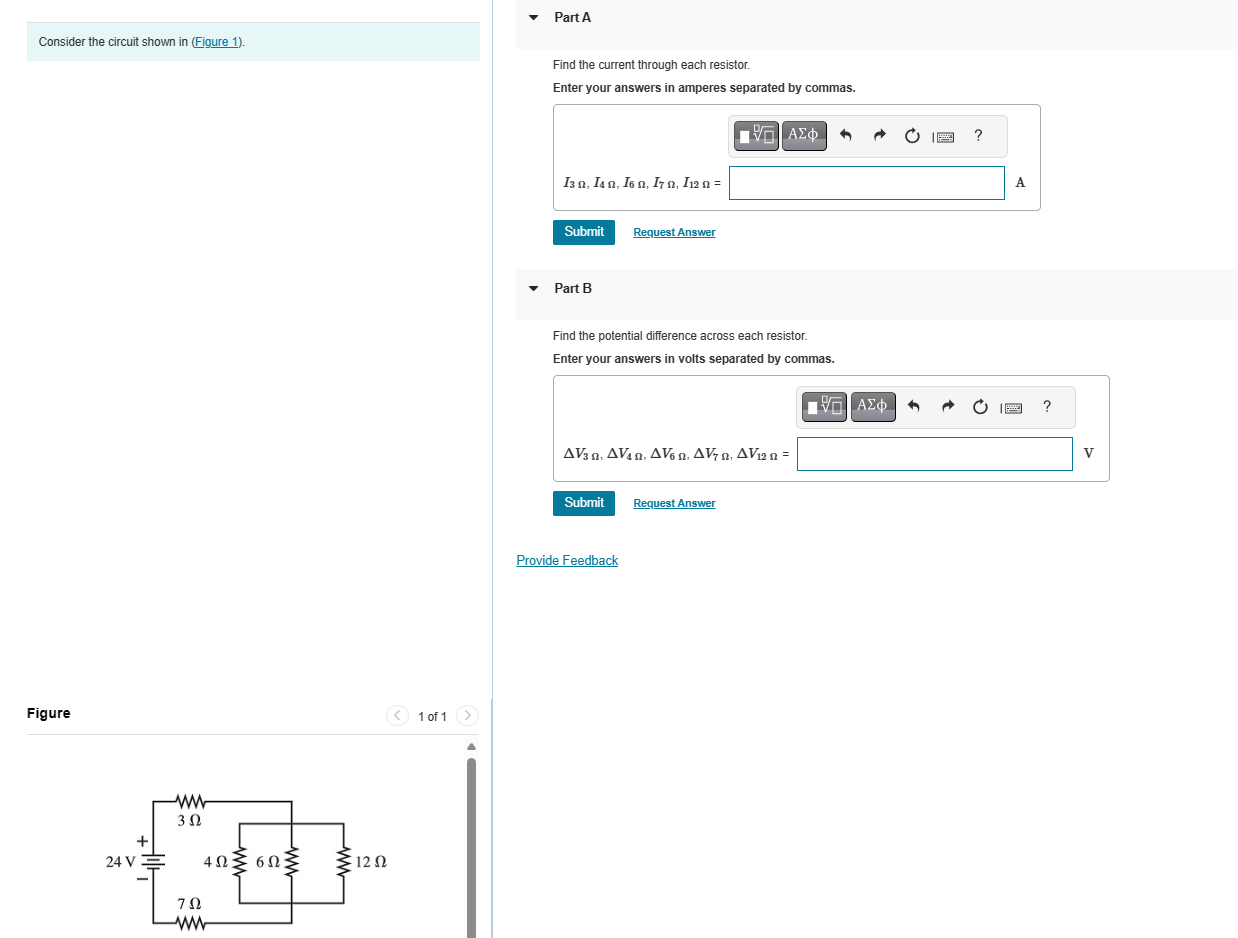The height and width of the screenshot is (938, 1238).
Task: Open the math template icon in Part B
Action: click(823, 407)
